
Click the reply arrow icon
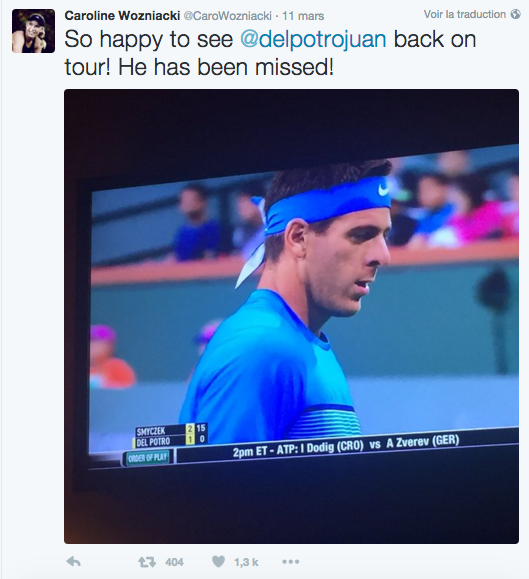click(73, 562)
